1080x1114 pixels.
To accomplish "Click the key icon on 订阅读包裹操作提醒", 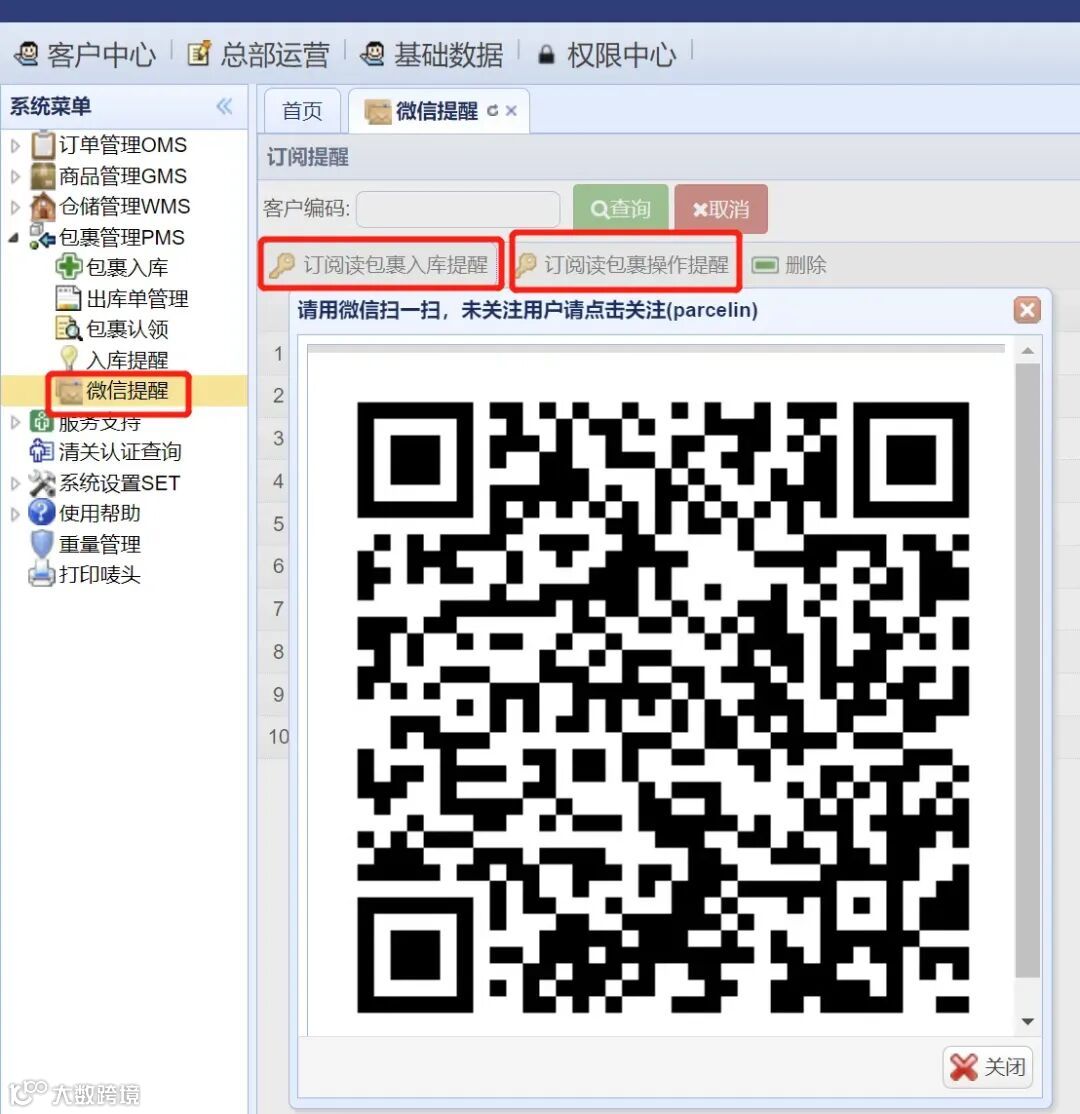I will pos(526,264).
